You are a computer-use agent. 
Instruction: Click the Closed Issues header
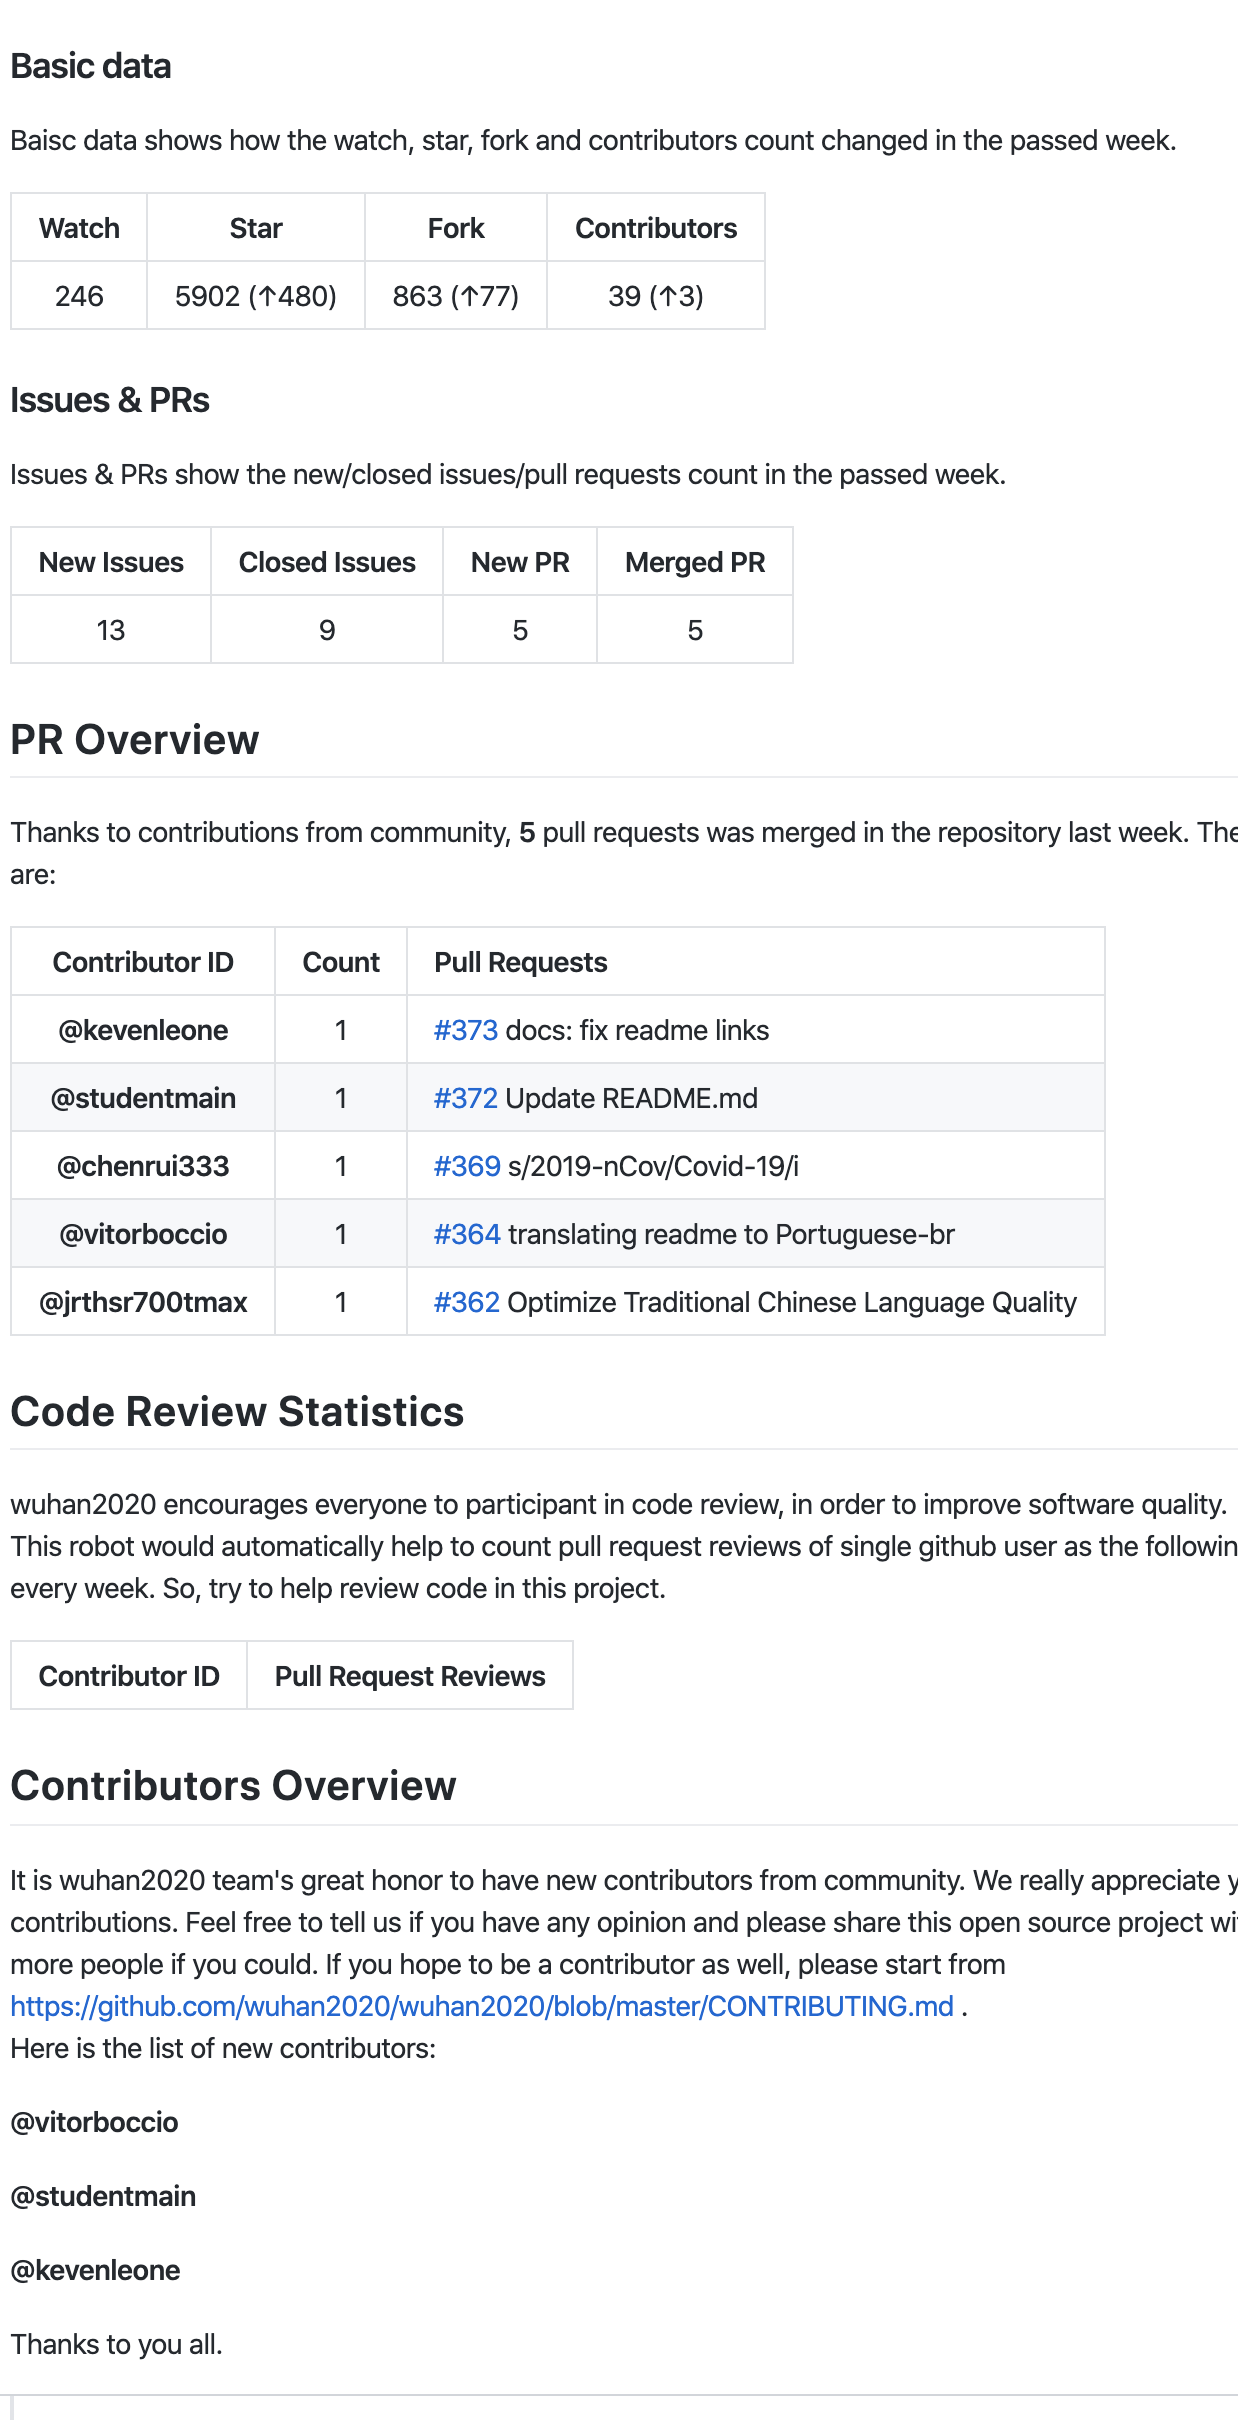tap(327, 562)
